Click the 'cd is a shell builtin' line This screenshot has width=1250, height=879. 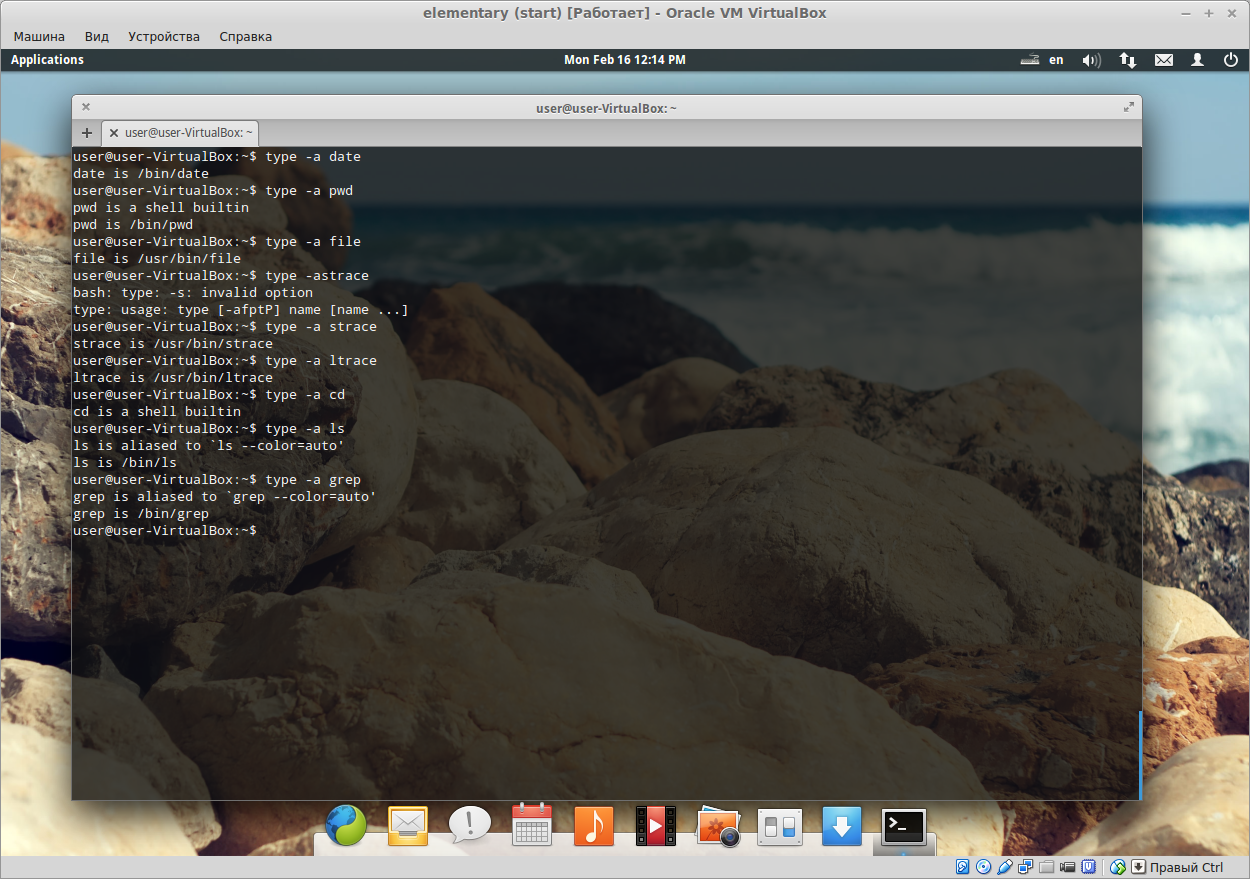pyautogui.click(x=157, y=412)
